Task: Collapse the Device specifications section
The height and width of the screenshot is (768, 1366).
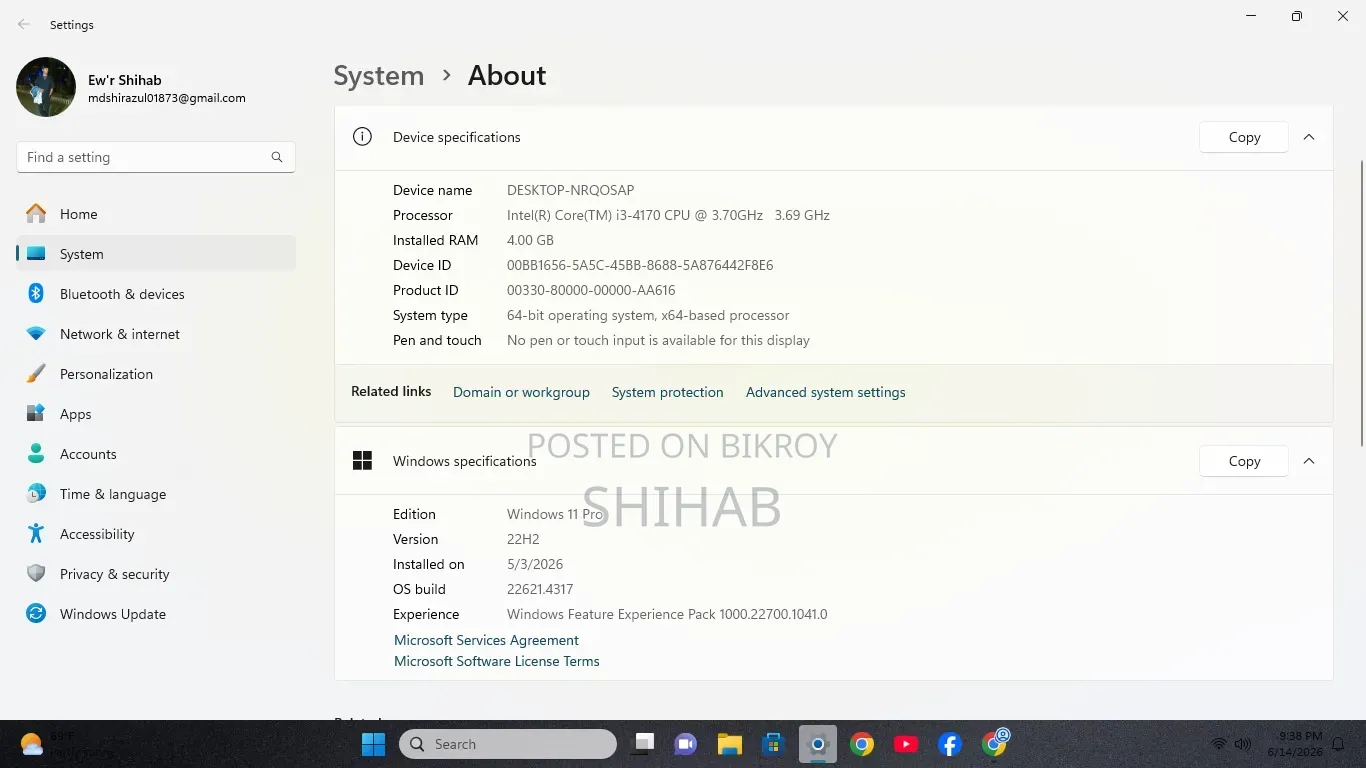Action: 1309,137
